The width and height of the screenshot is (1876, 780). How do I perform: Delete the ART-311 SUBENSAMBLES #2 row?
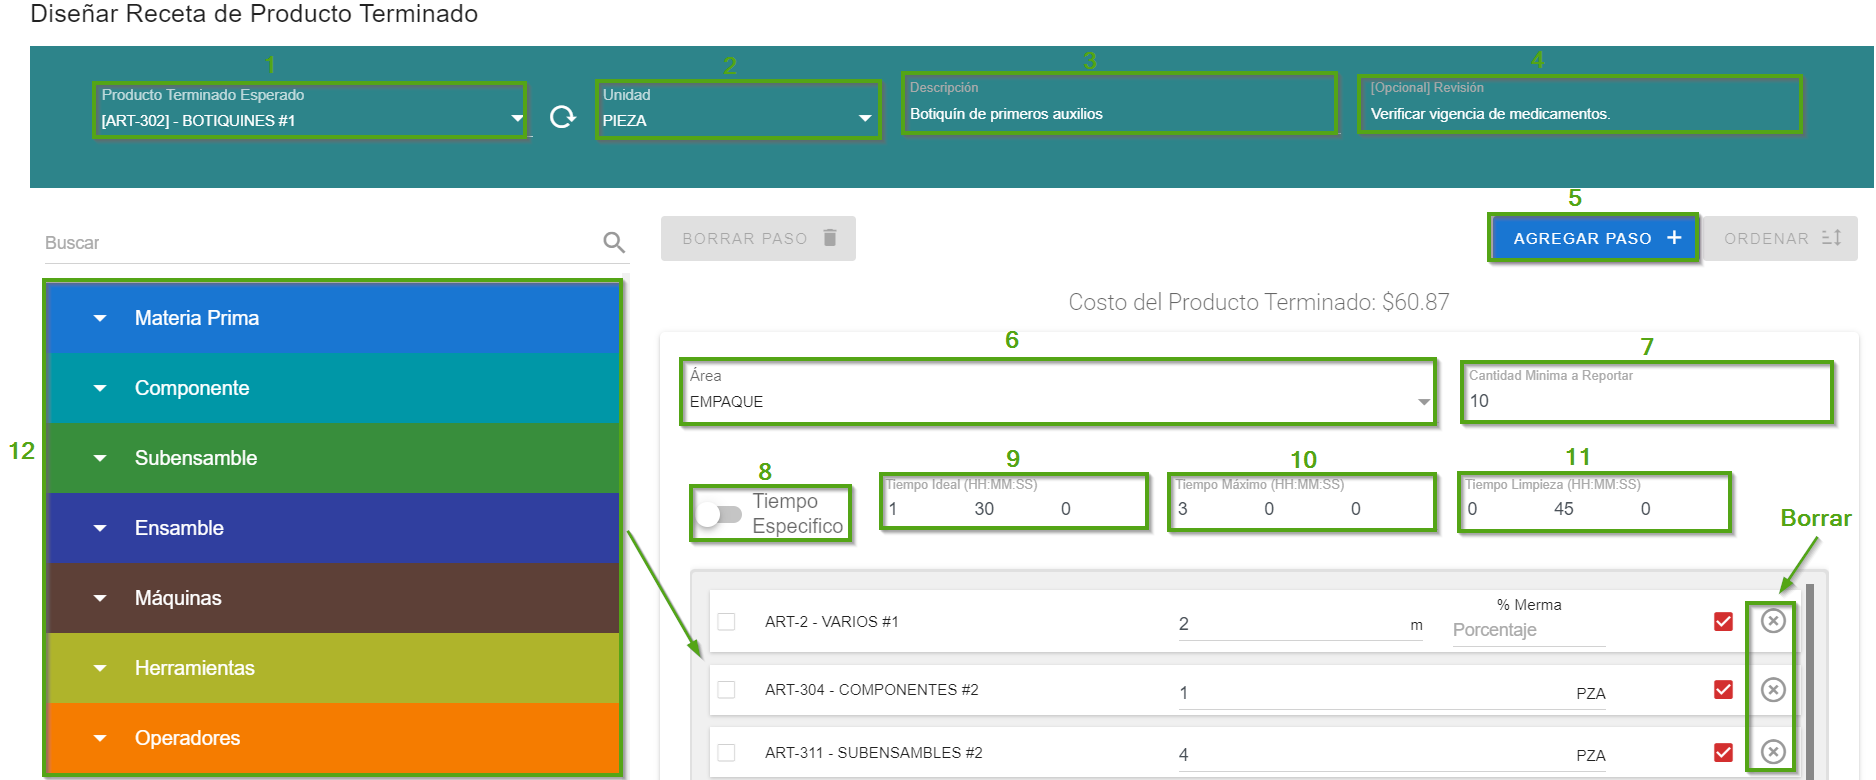[x=1772, y=752]
